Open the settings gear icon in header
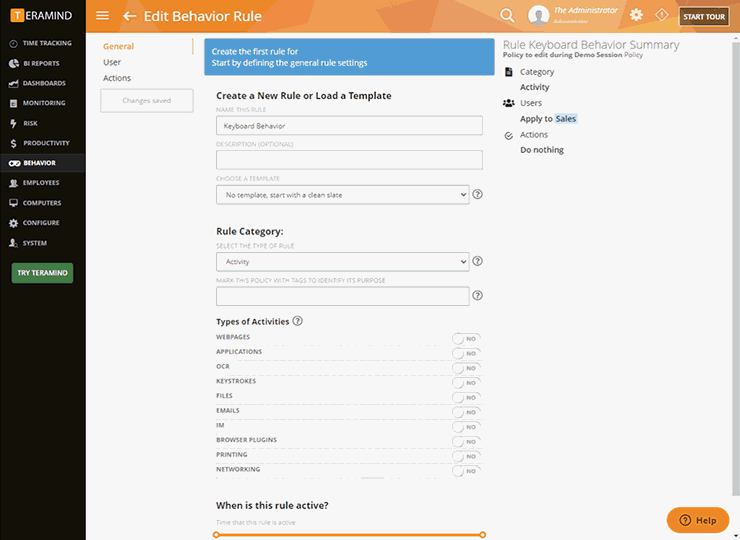740x540 pixels. pyautogui.click(x=636, y=15)
